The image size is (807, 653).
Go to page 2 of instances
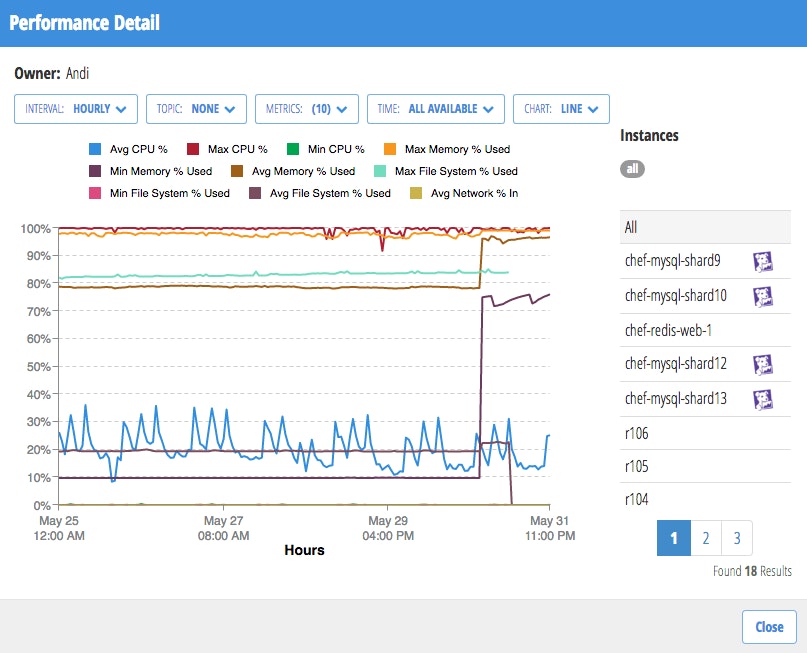click(x=706, y=539)
